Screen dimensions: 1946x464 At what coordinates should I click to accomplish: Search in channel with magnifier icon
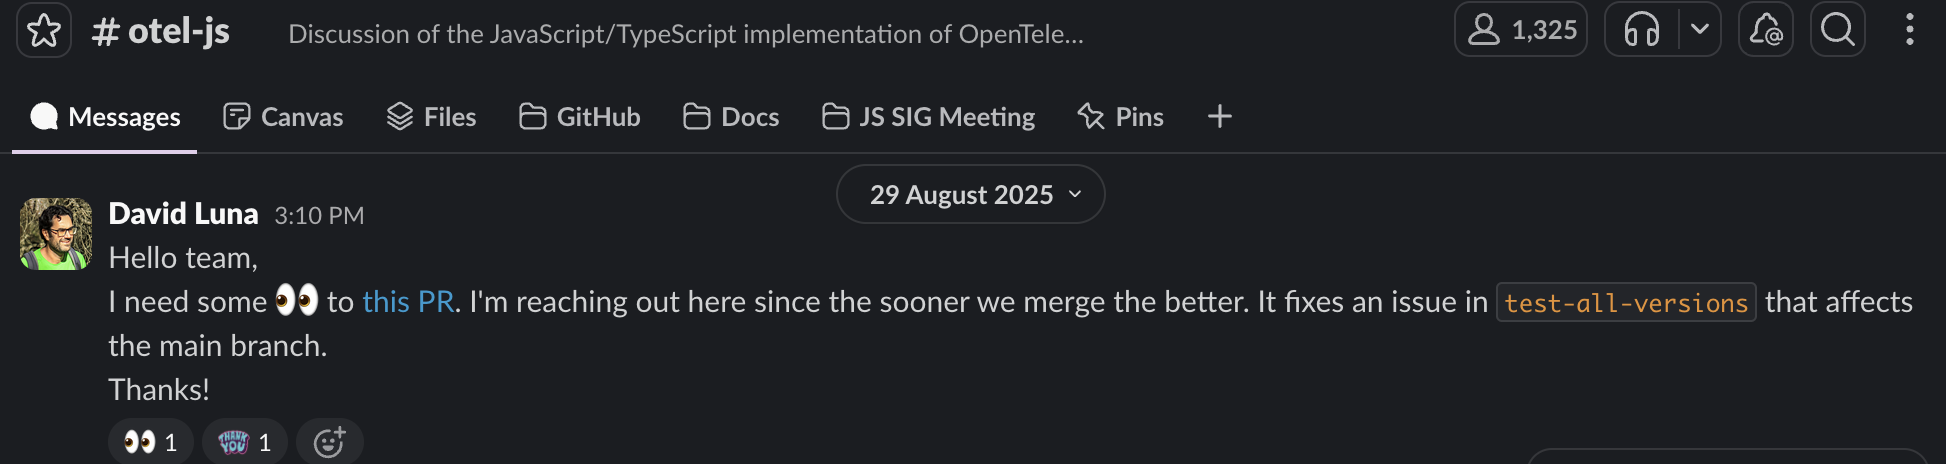[1837, 30]
